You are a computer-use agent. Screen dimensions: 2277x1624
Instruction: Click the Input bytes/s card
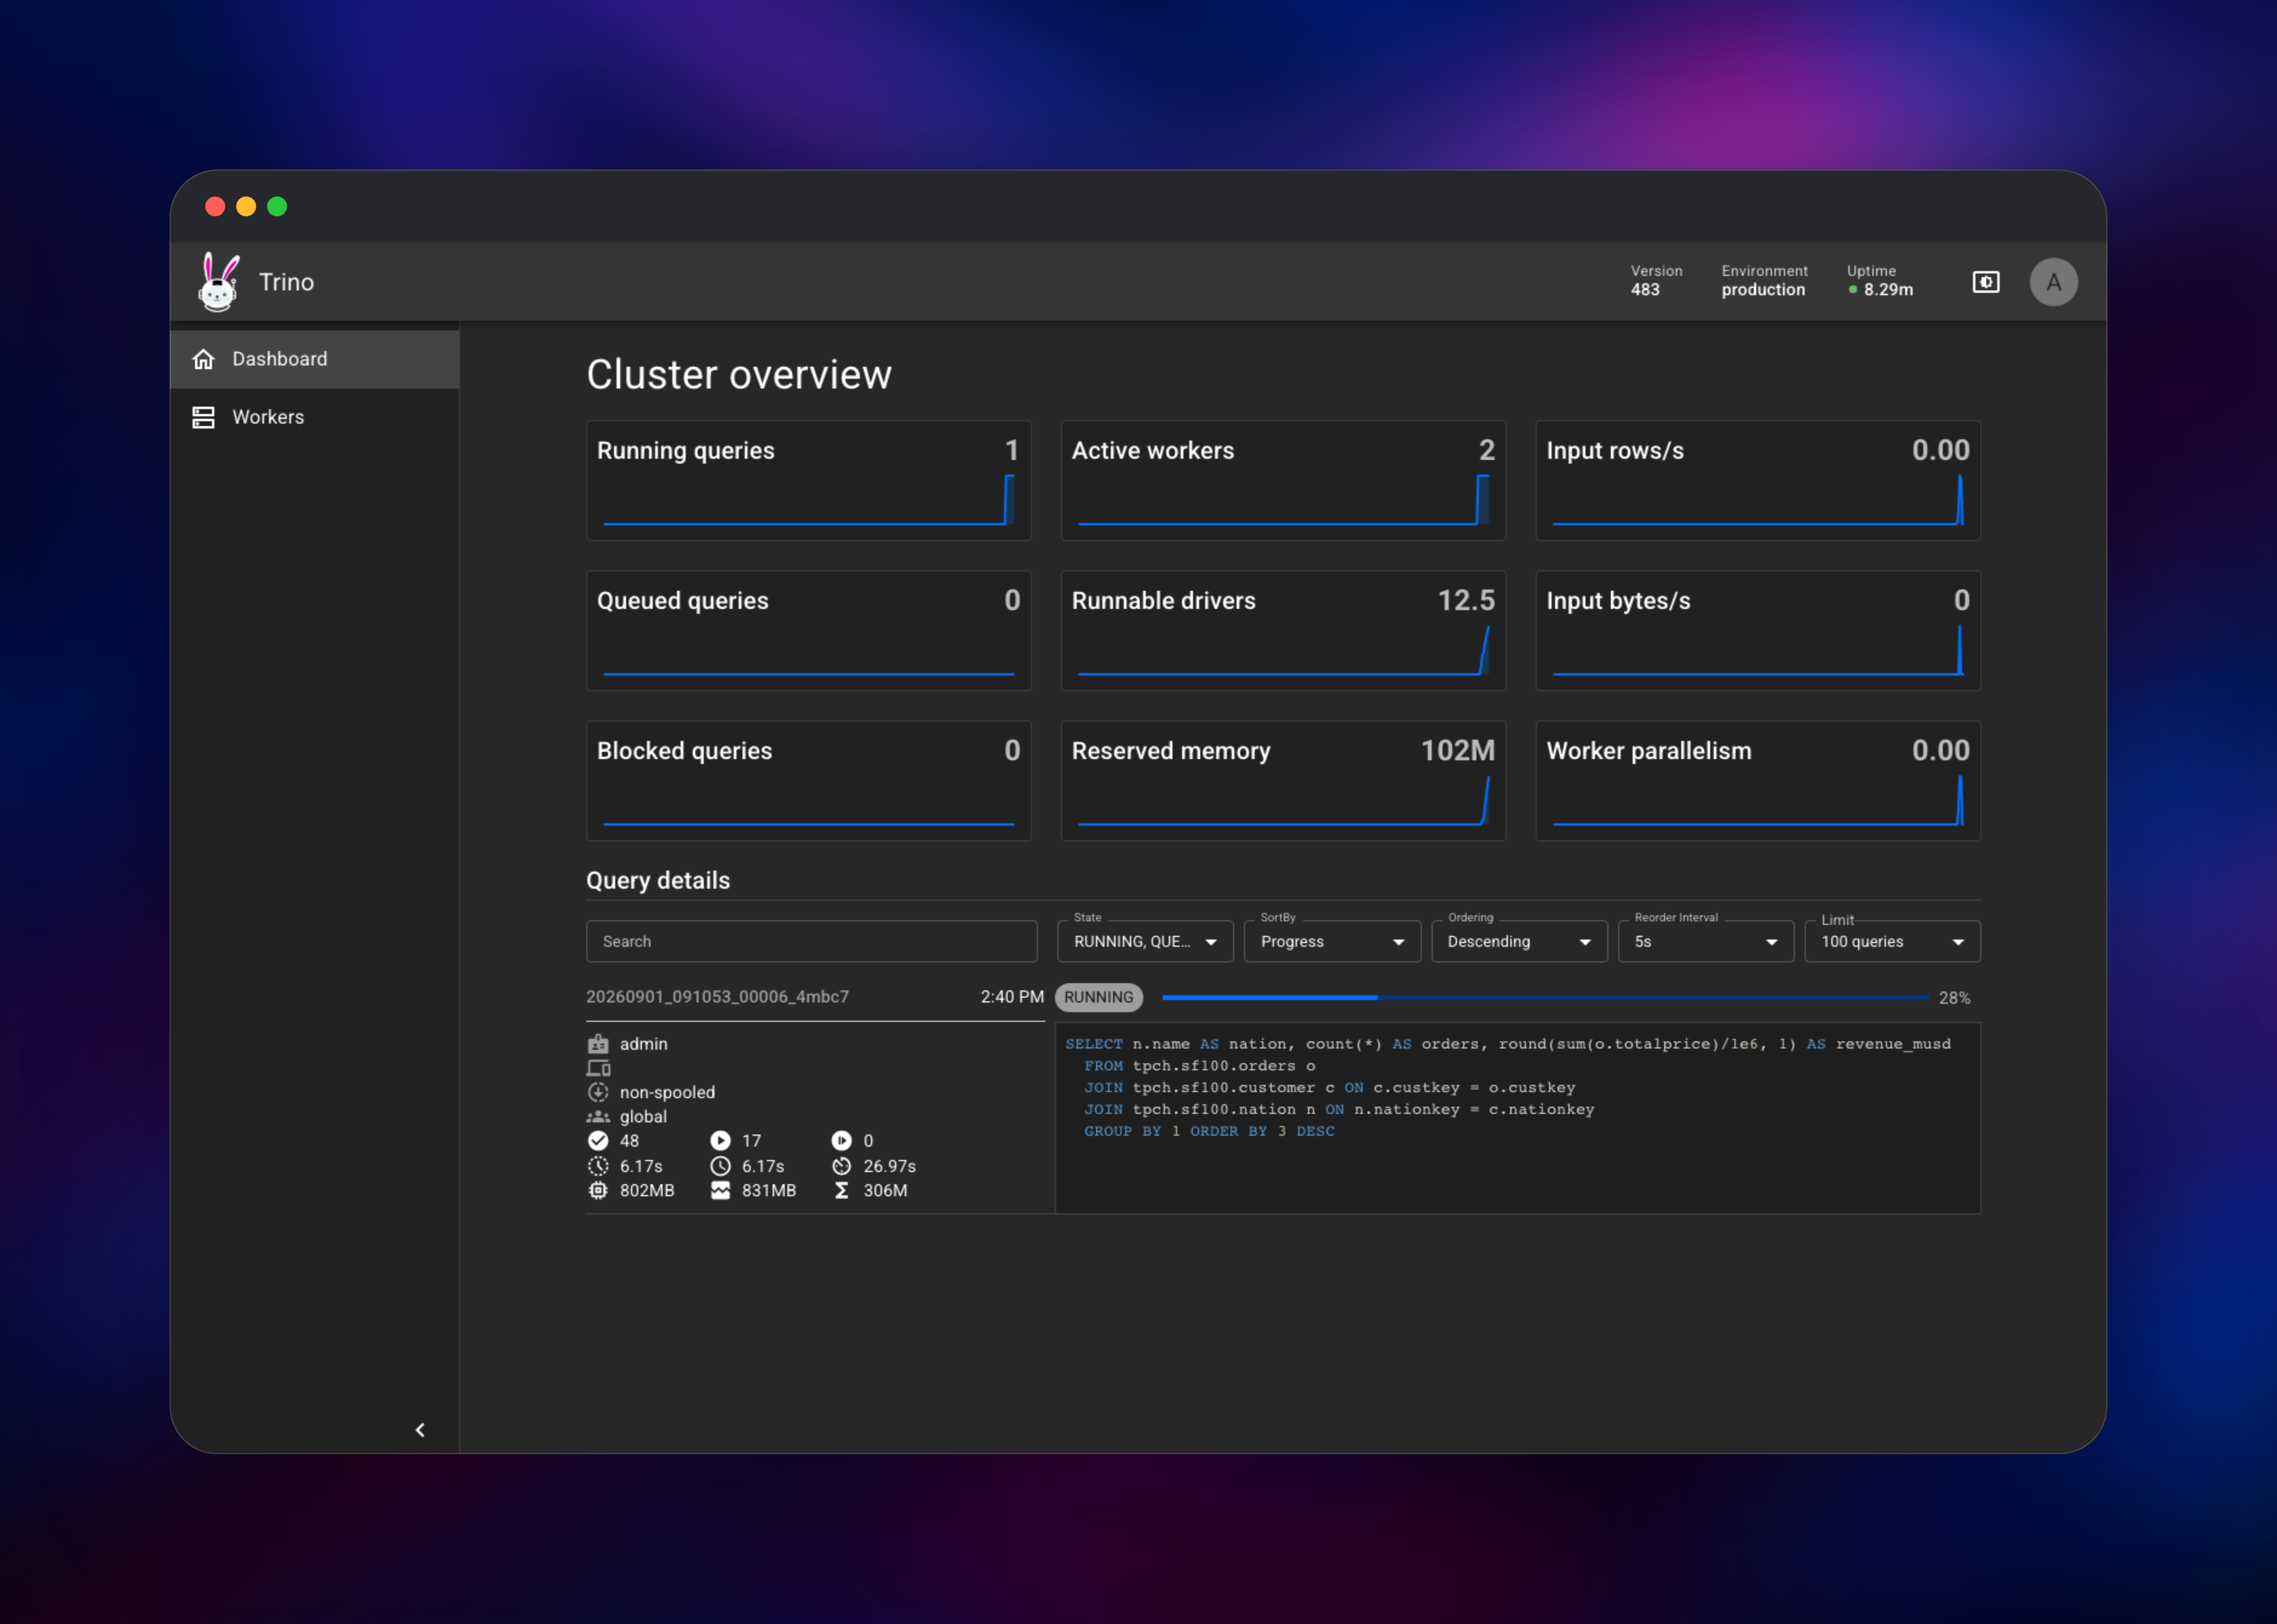point(1758,631)
